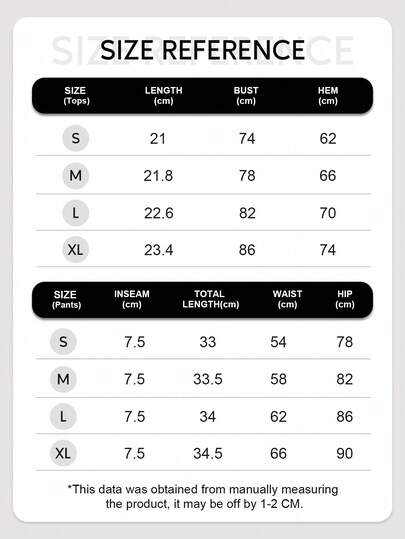The image size is (405, 539).
Task: Click the WAIST (cm) column header
Action: (287, 299)
